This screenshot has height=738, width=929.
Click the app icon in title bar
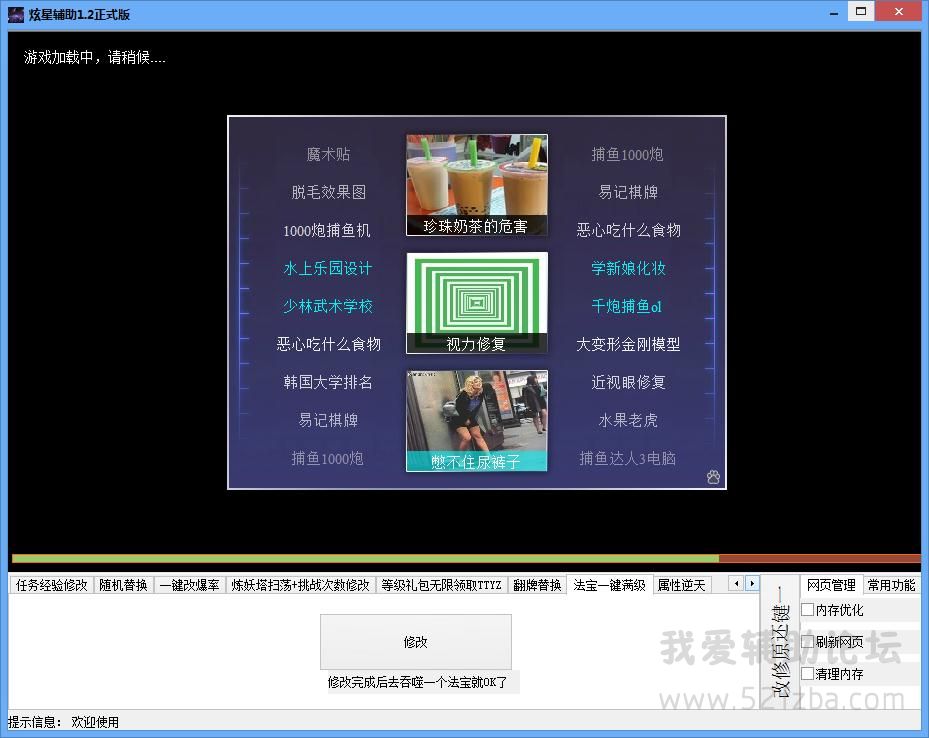(15, 14)
